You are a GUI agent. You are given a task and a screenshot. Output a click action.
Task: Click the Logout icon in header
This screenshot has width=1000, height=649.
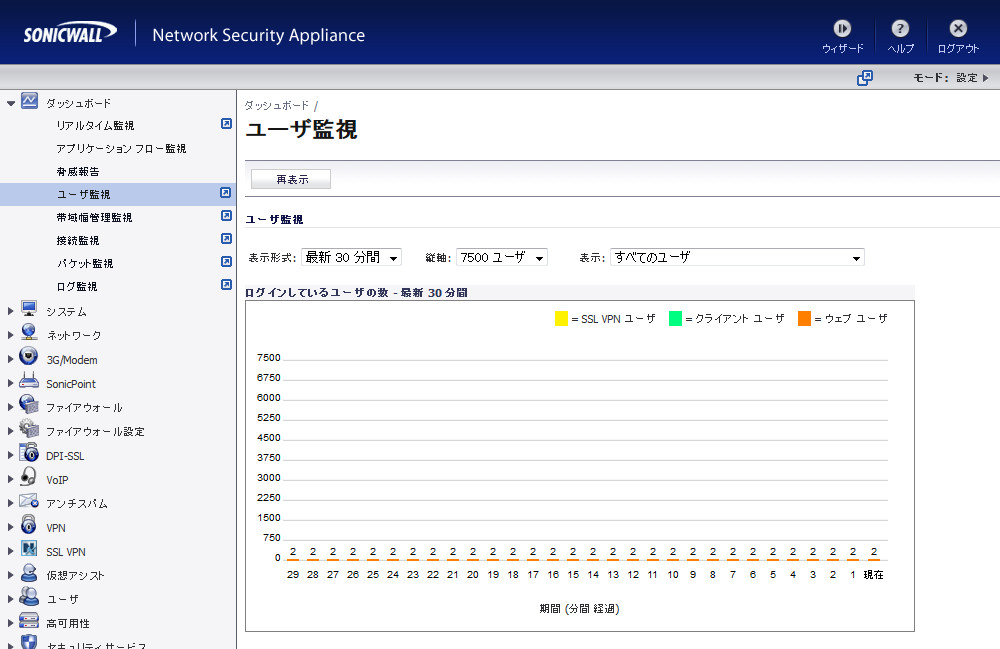coord(958,29)
